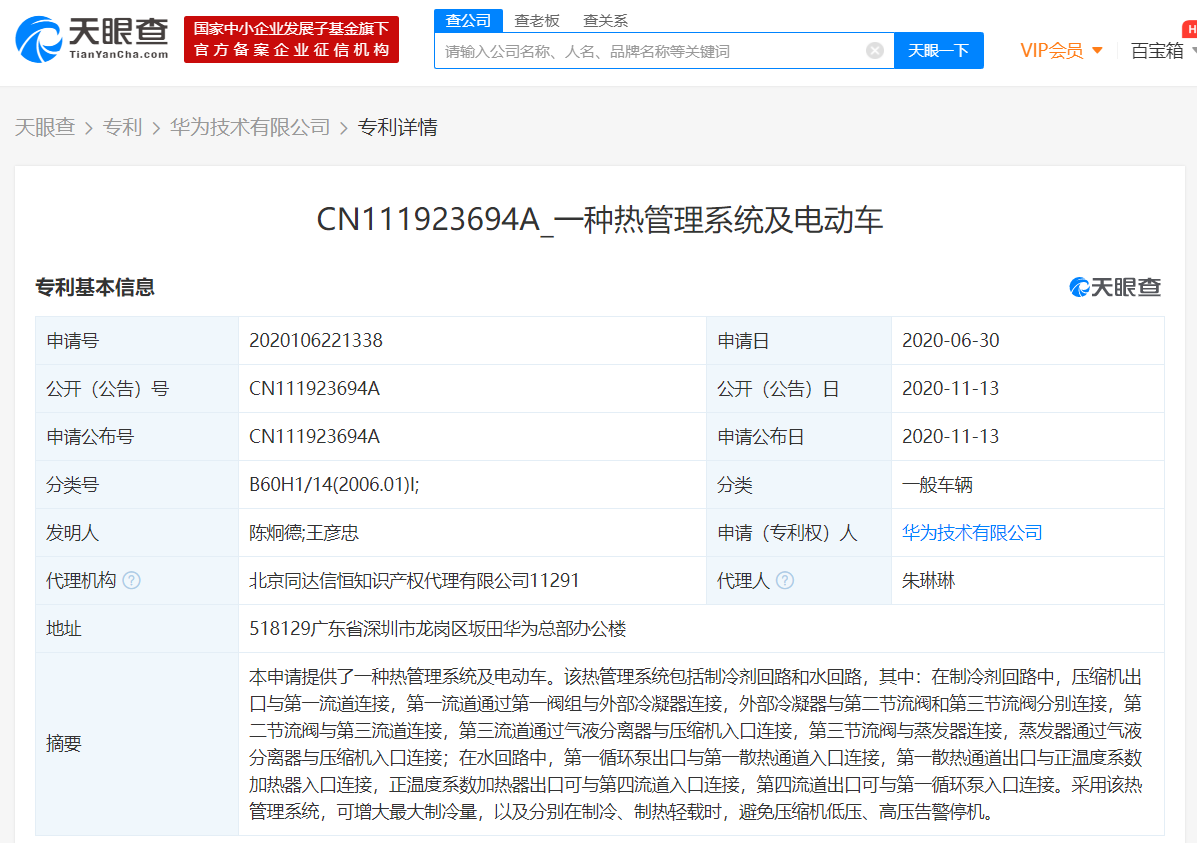Click help icon next to 代理机构
1197x843 pixels.
tap(131, 580)
